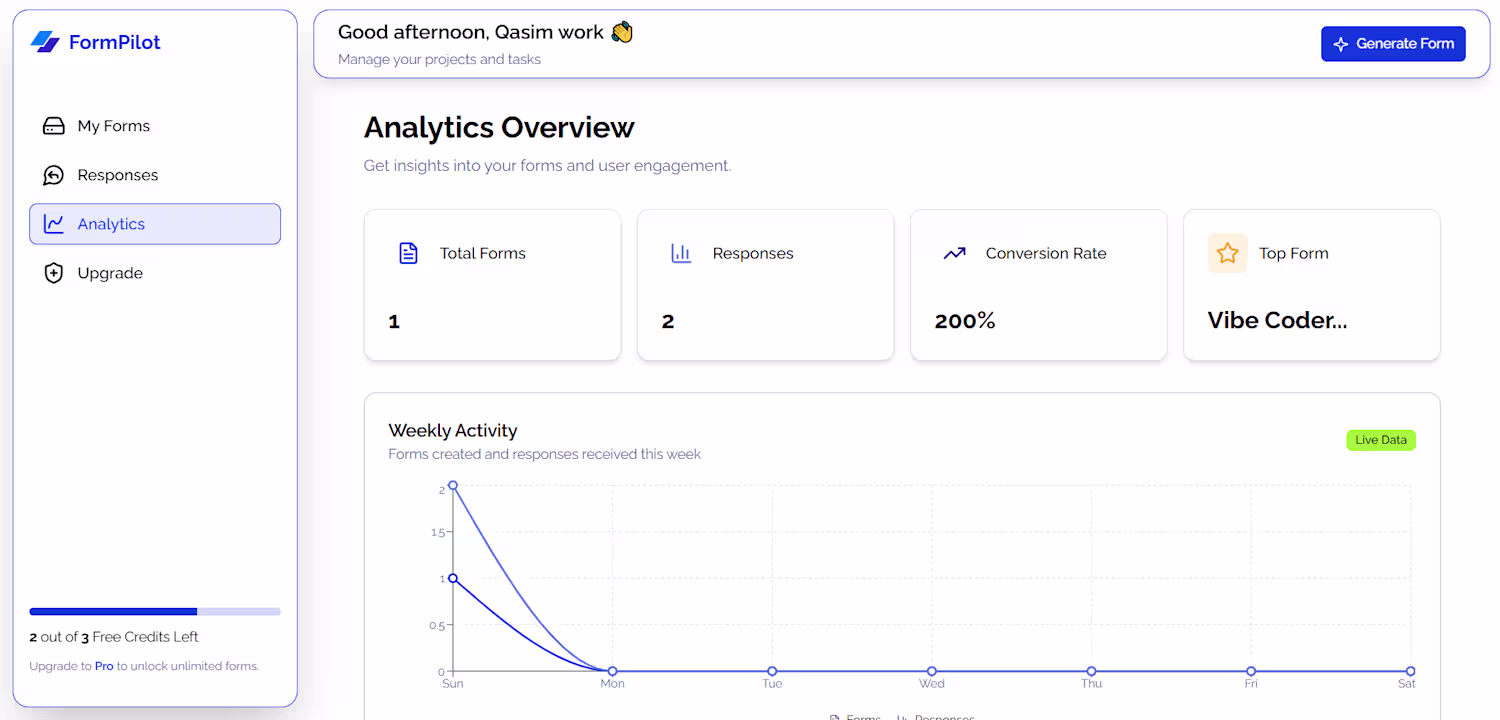Image resolution: width=1500 pixels, height=720 pixels.
Task: Follow the Pro upgrade link
Action: point(104,666)
